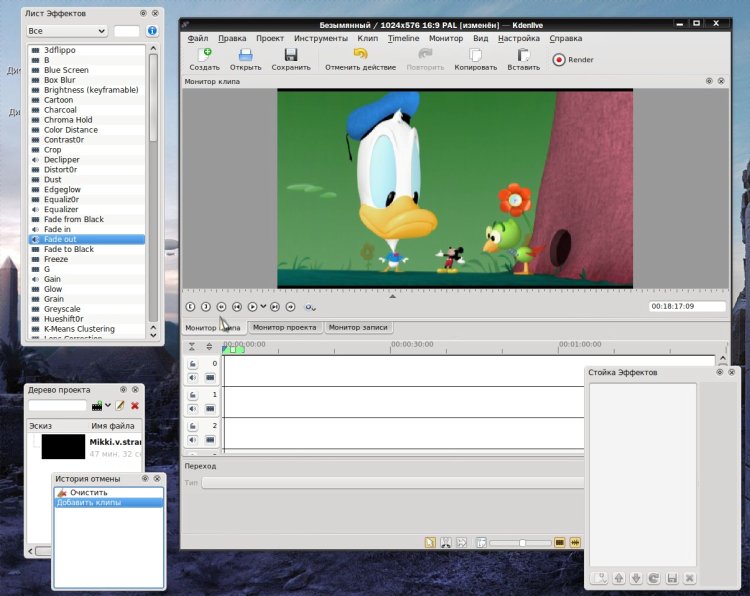Image resolution: width=750 pixels, height=596 pixels.
Task: Lock timeline track 0
Action: pos(193,364)
